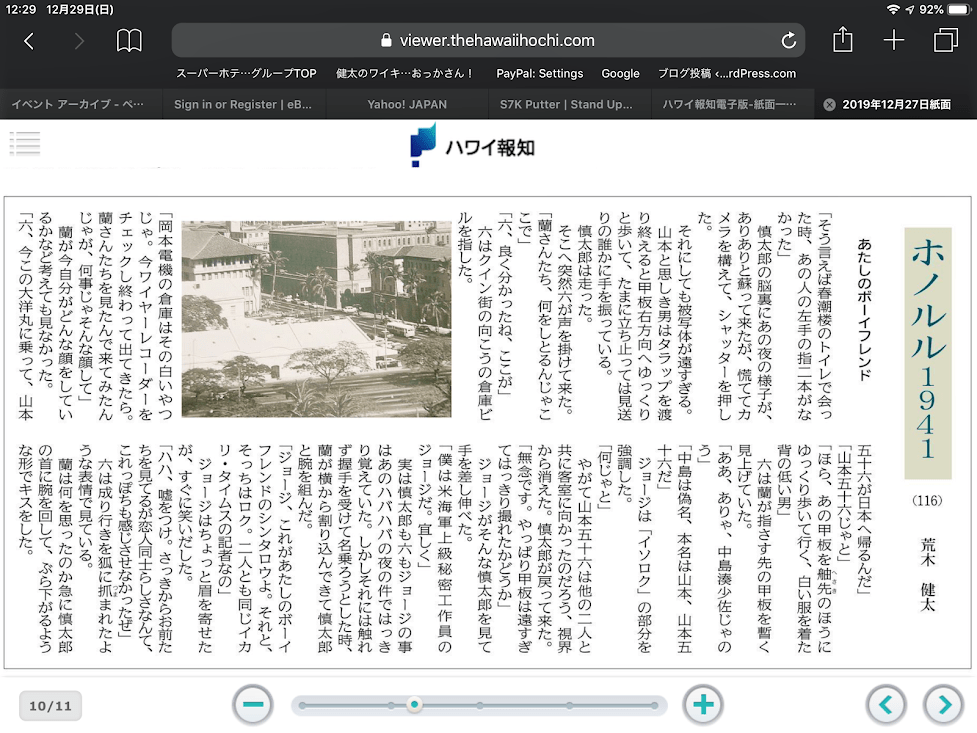Zoom in with the plus button
This screenshot has height=733, width=977.
[x=703, y=705]
